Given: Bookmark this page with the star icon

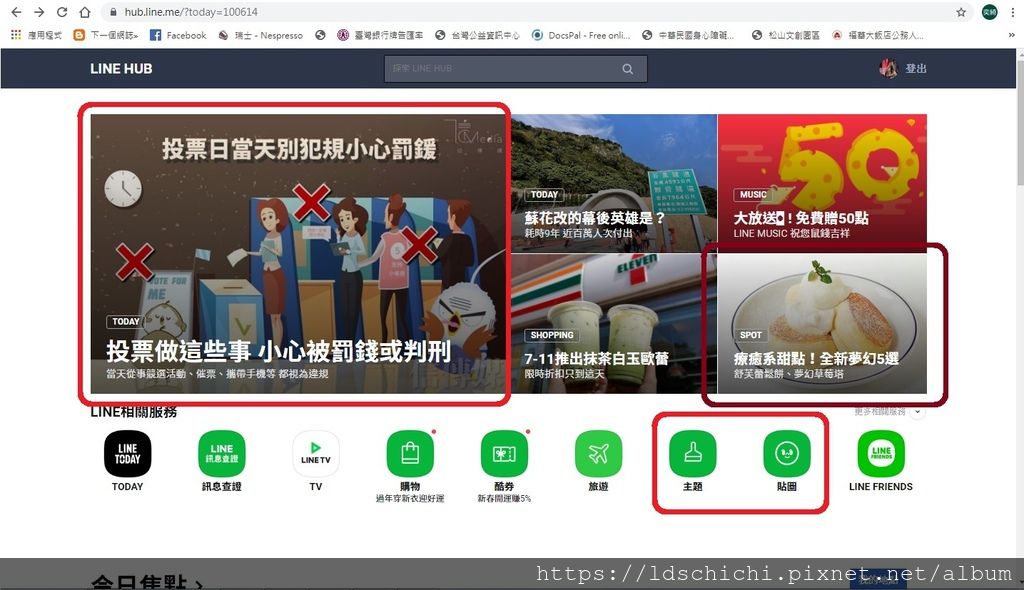Looking at the screenshot, I should [961, 12].
